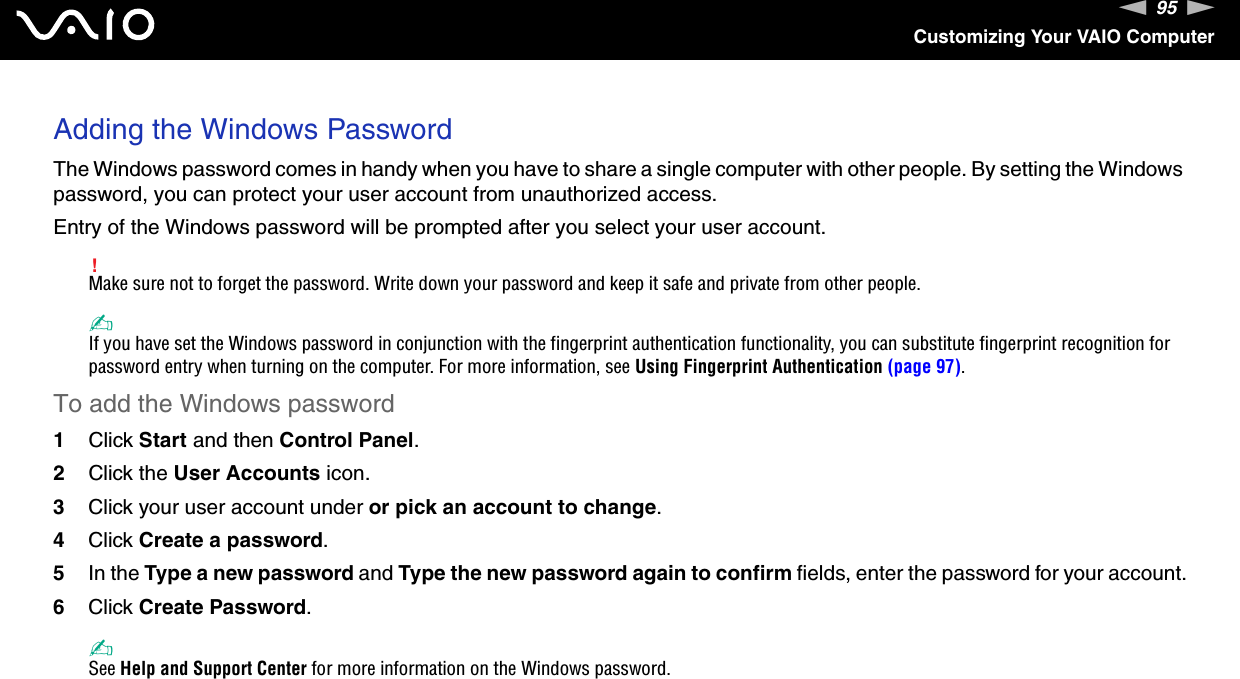
Task: Click the note pencil icon above the Help and Support note
Action: 101,648
